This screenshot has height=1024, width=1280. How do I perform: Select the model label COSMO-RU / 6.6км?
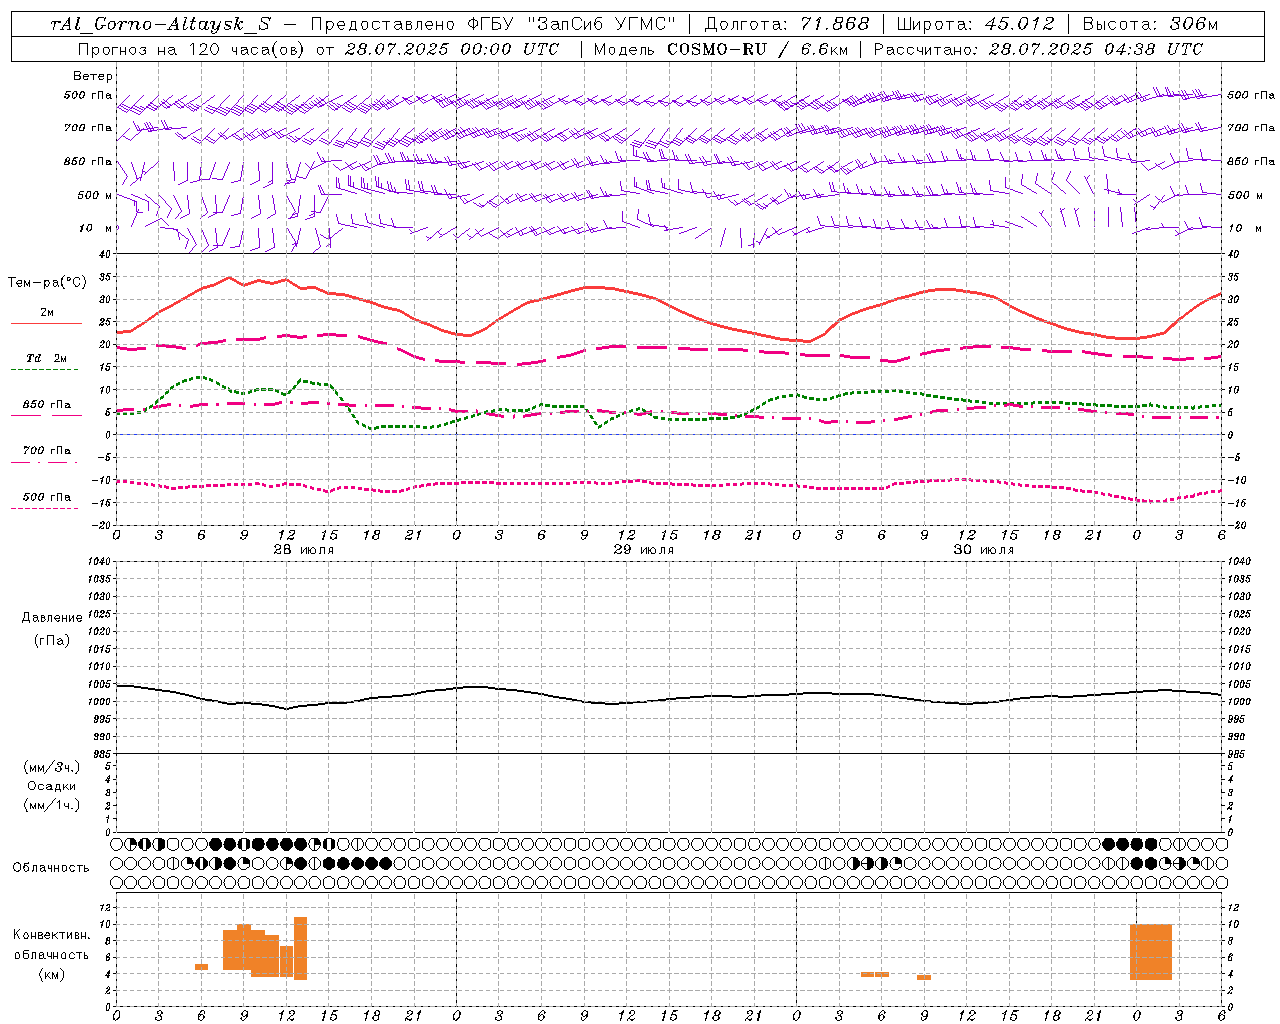point(758,49)
